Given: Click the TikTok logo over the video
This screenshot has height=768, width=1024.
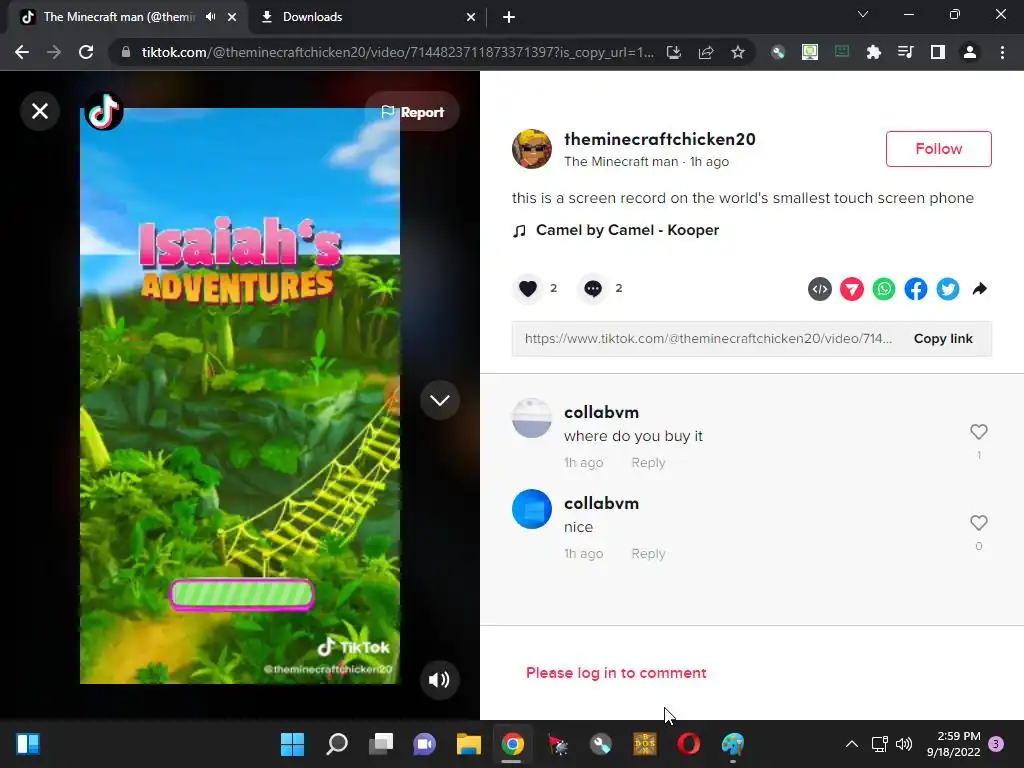Looking at the screenshot, I should (x=104, y=111).
